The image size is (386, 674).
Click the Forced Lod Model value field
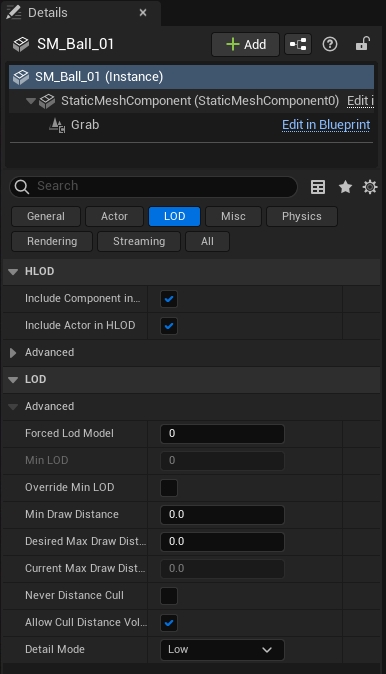(x=222, y=434)
